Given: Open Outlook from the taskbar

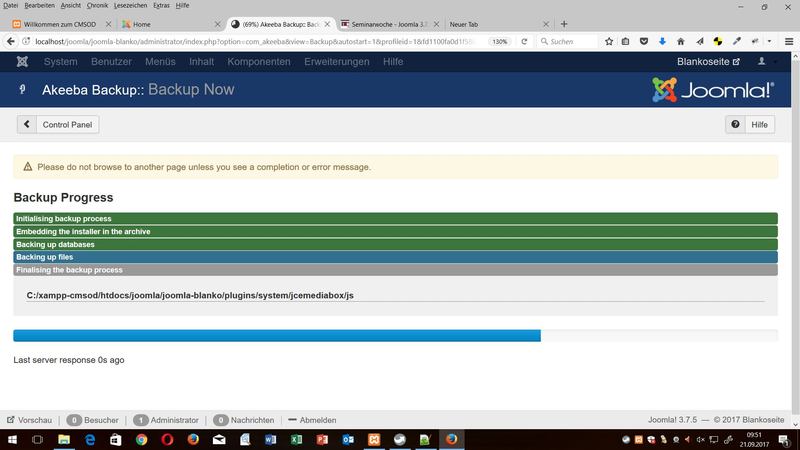Looking at the screenshot, I should (348, 439).
